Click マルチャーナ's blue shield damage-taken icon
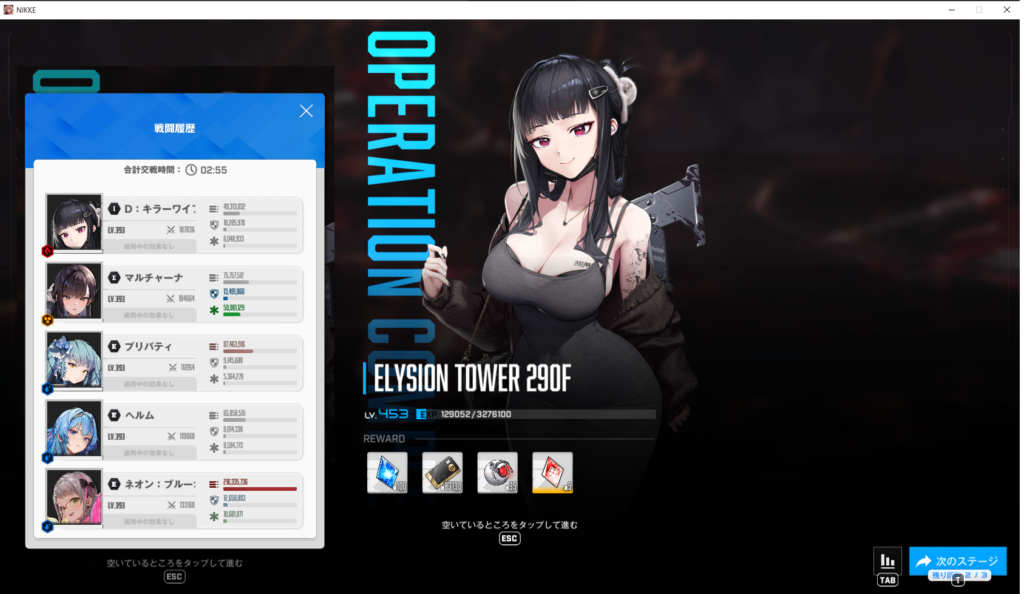The image size is (1024, 594). pyautogui.click(x=214, y=294)
